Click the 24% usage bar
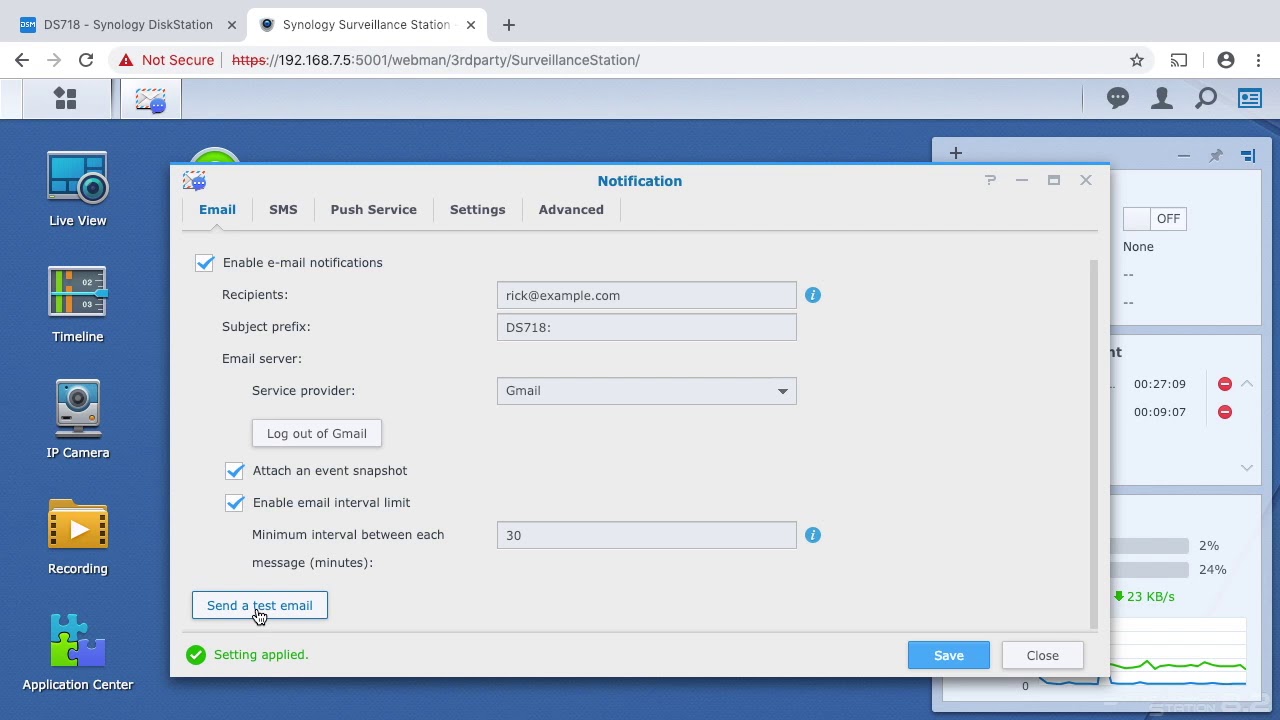Image resolution: width=1280 pixels, height=720 pixels. 1148,570
